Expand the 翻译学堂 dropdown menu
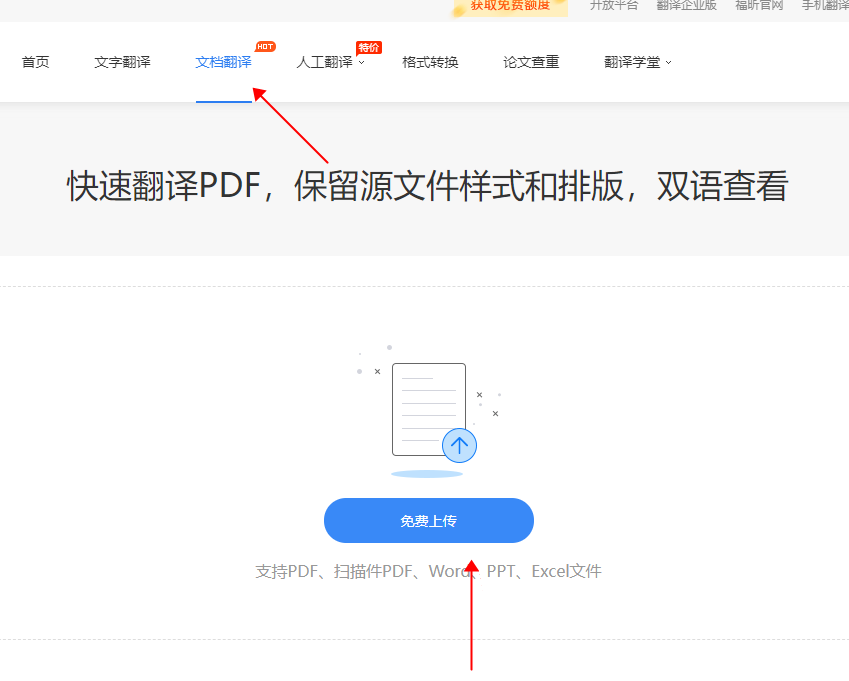The width and height of the screenshot is (849, 681). [x=638, y=62]
